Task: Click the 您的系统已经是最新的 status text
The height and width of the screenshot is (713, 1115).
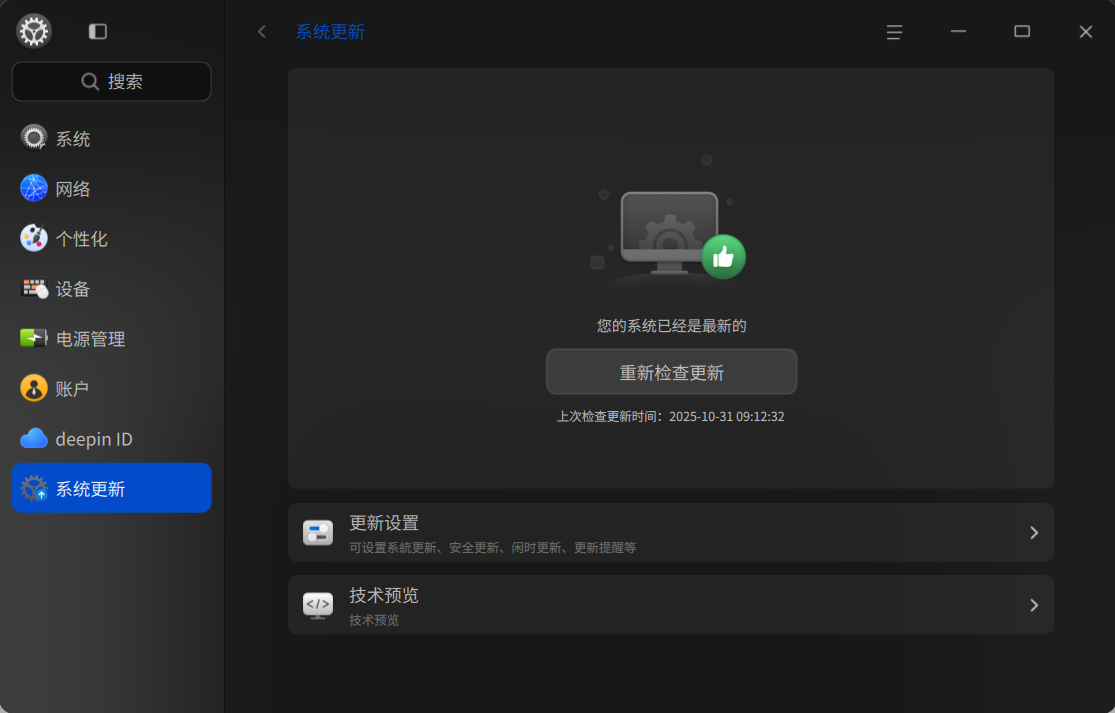Action: [671, 326]
